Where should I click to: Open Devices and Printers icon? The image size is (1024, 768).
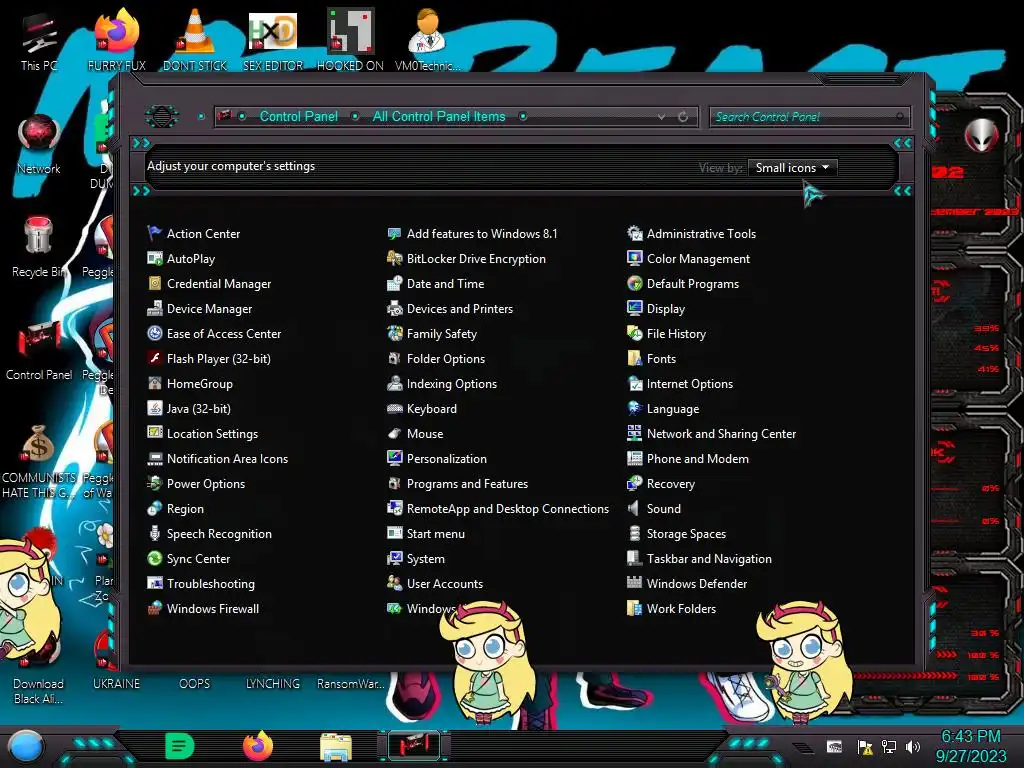(x=394, y=308)
